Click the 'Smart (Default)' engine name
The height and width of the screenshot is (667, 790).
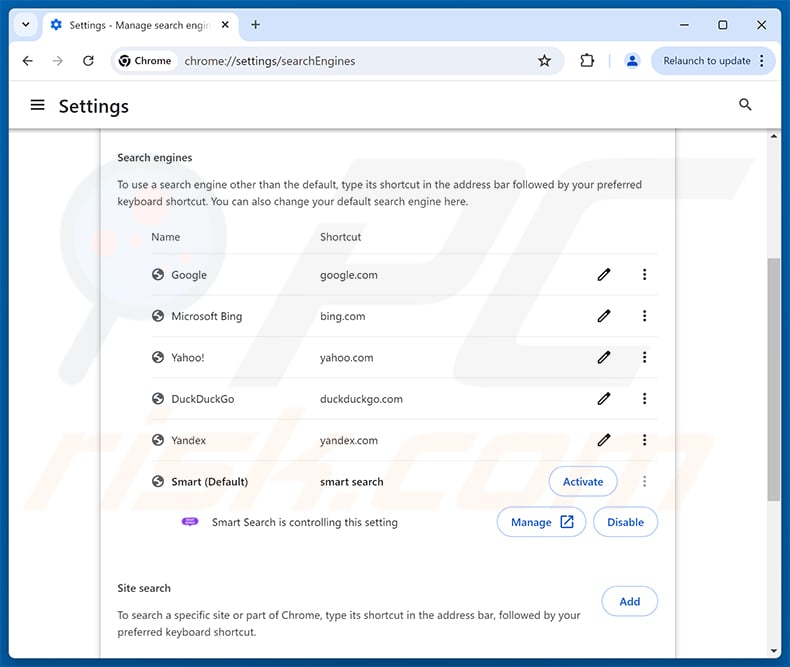[210, 482]
